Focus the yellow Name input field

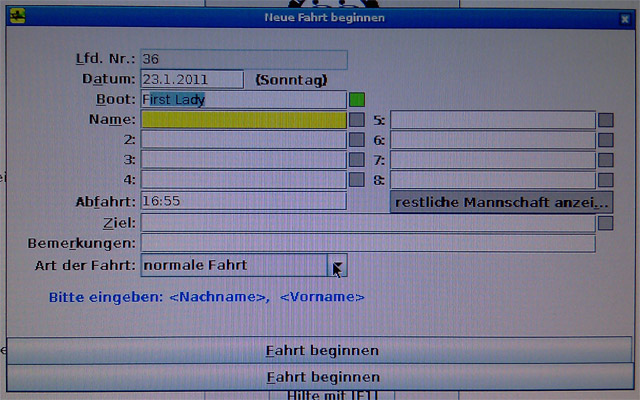(243, 120)
